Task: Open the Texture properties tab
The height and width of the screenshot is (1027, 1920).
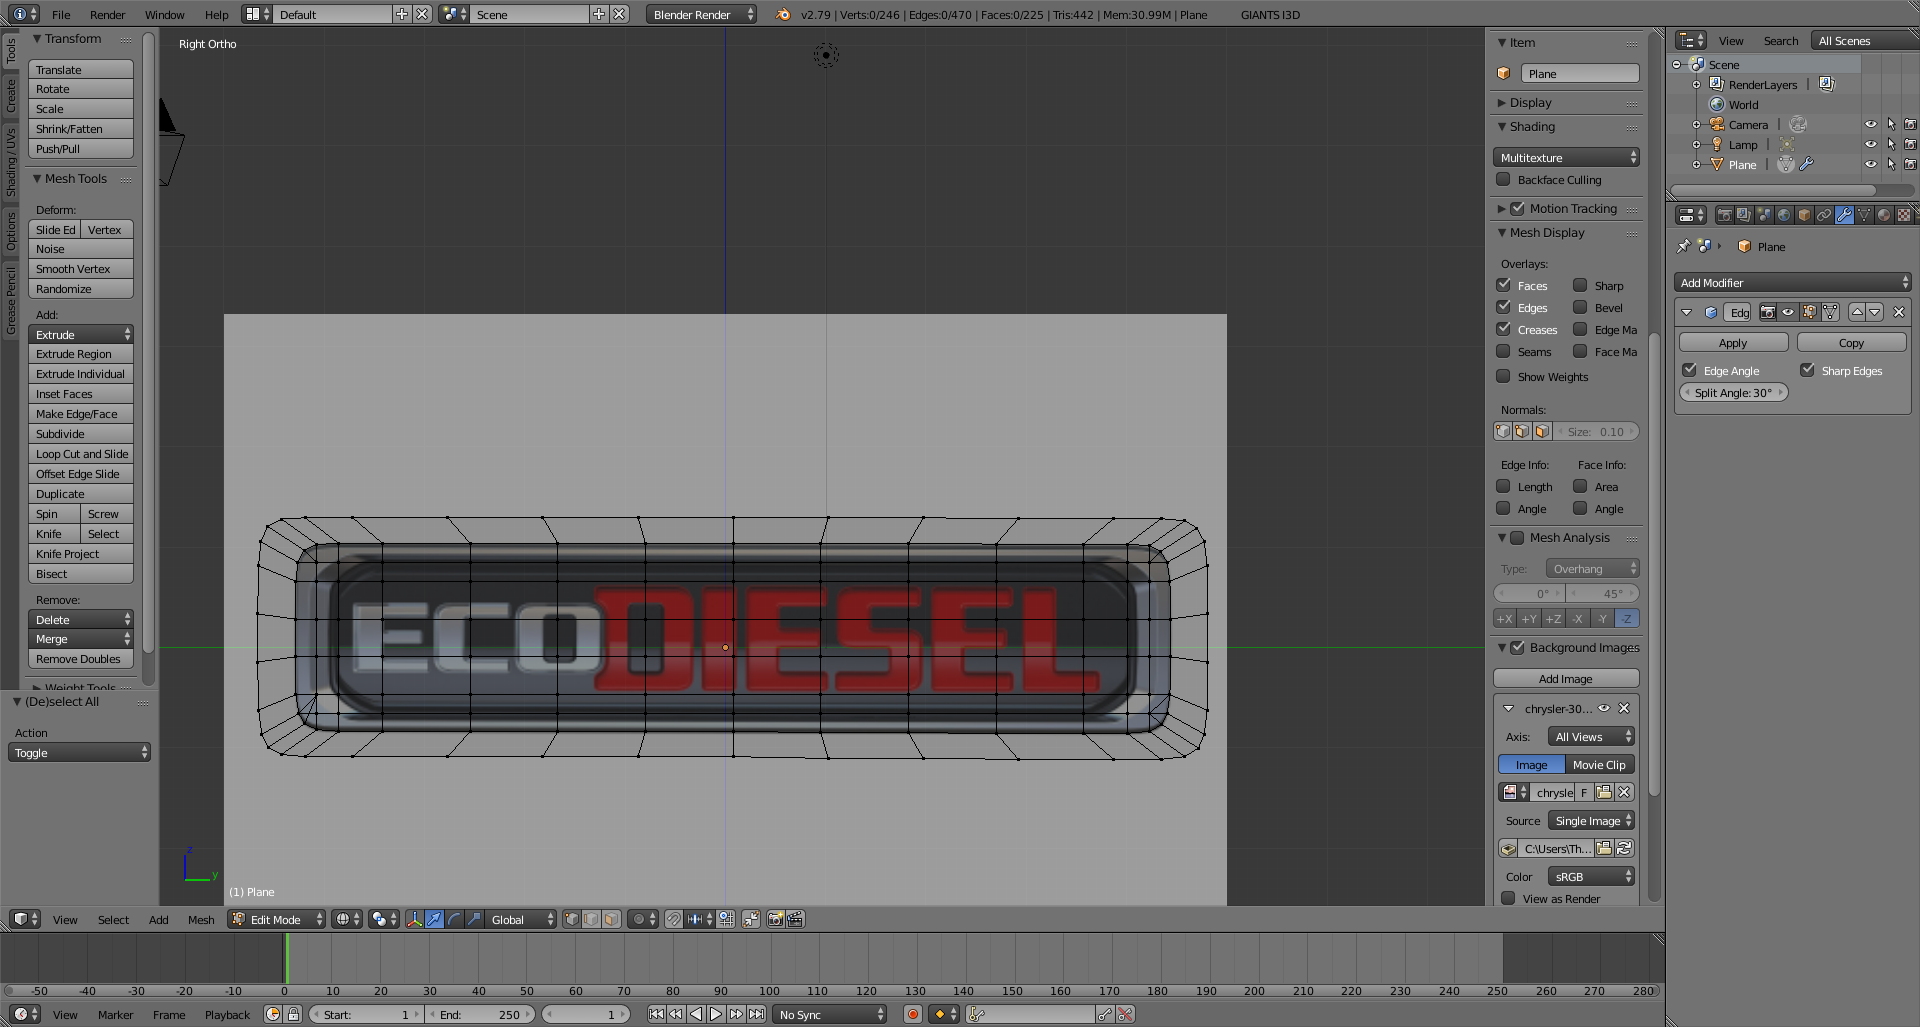Action: pos(1904,215)
